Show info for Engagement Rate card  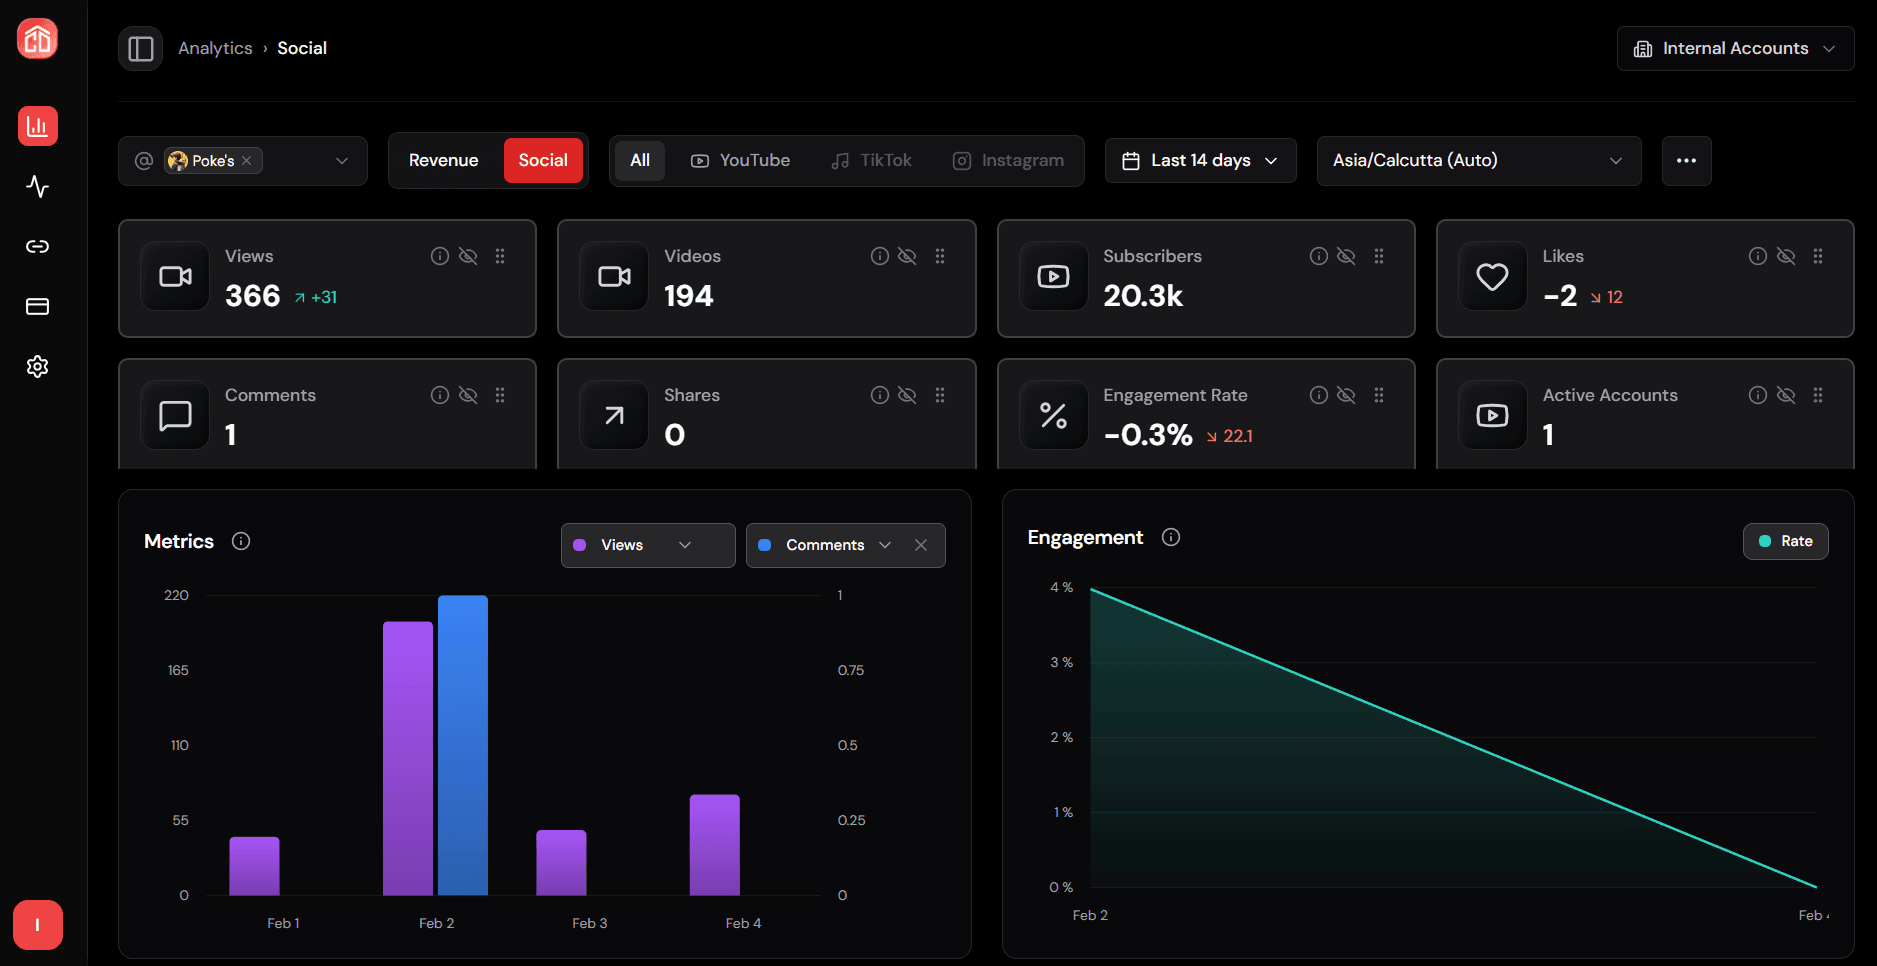coord(1319,395)
